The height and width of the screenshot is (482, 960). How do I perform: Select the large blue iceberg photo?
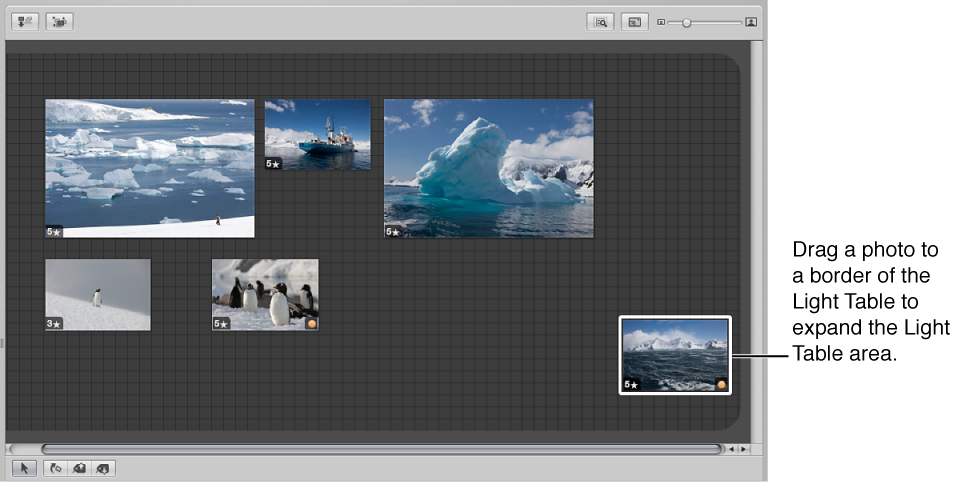click(488, 167)
